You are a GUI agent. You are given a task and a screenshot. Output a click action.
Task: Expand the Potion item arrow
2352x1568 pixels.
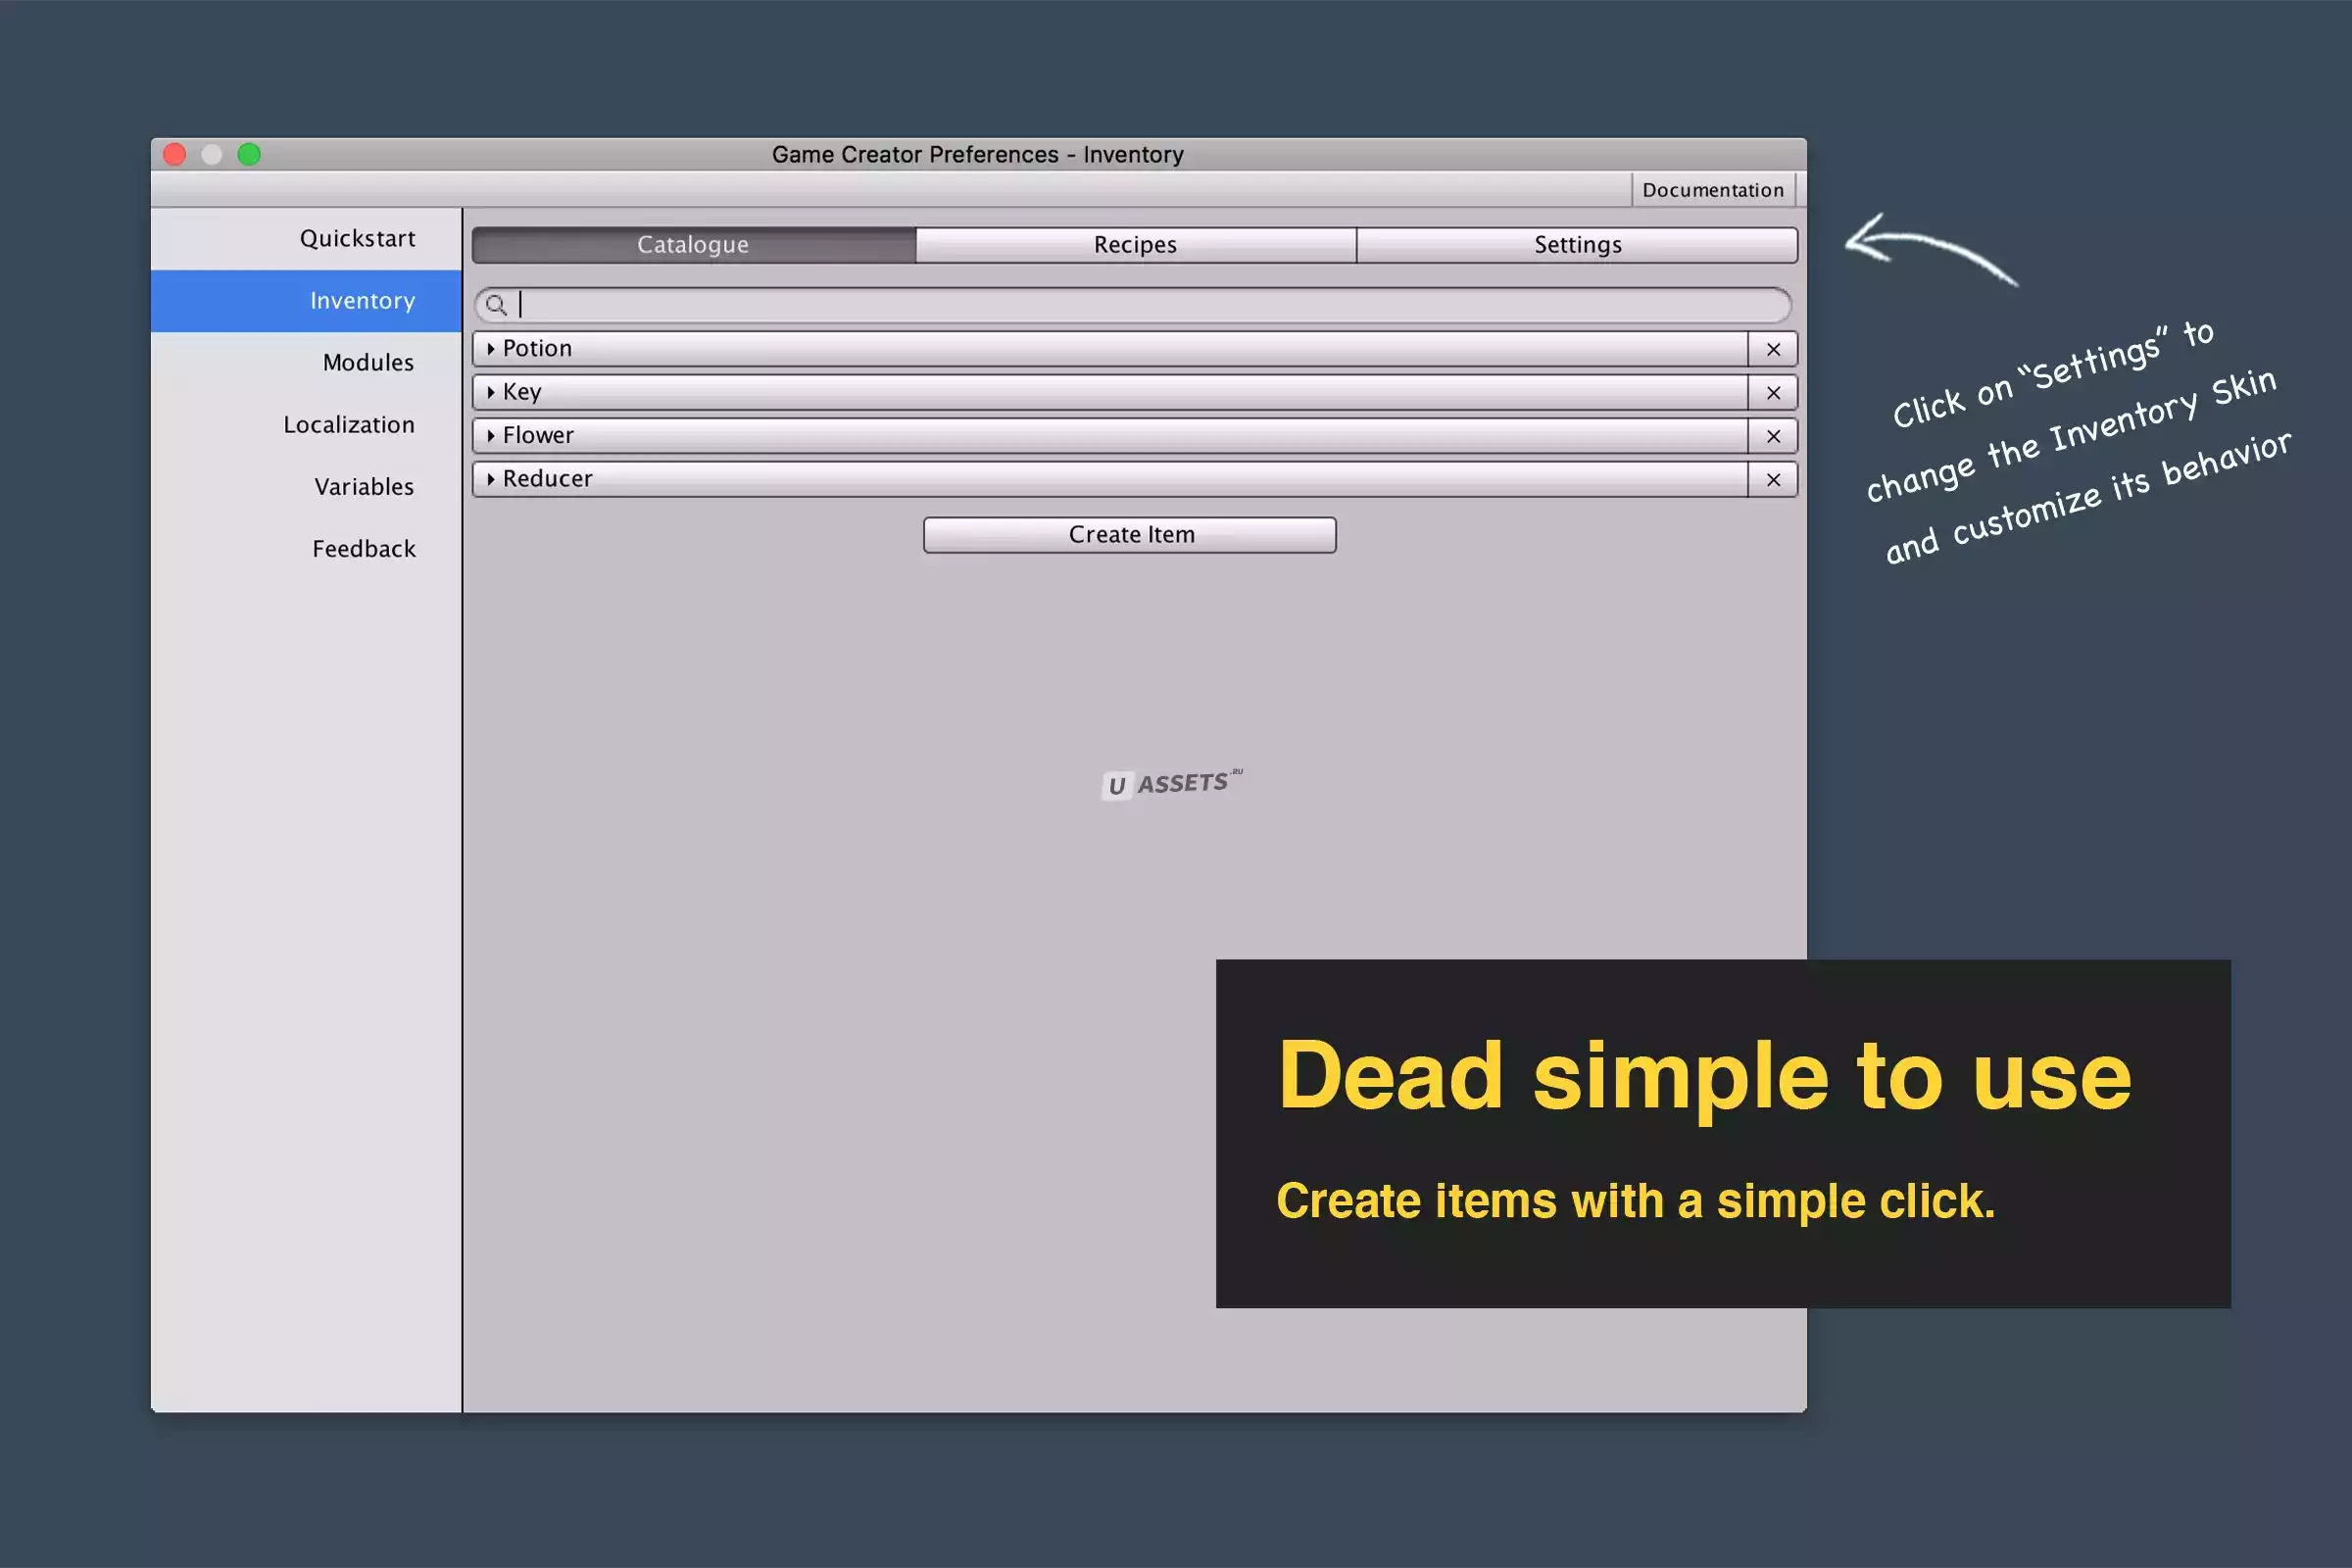coord(490,349)
